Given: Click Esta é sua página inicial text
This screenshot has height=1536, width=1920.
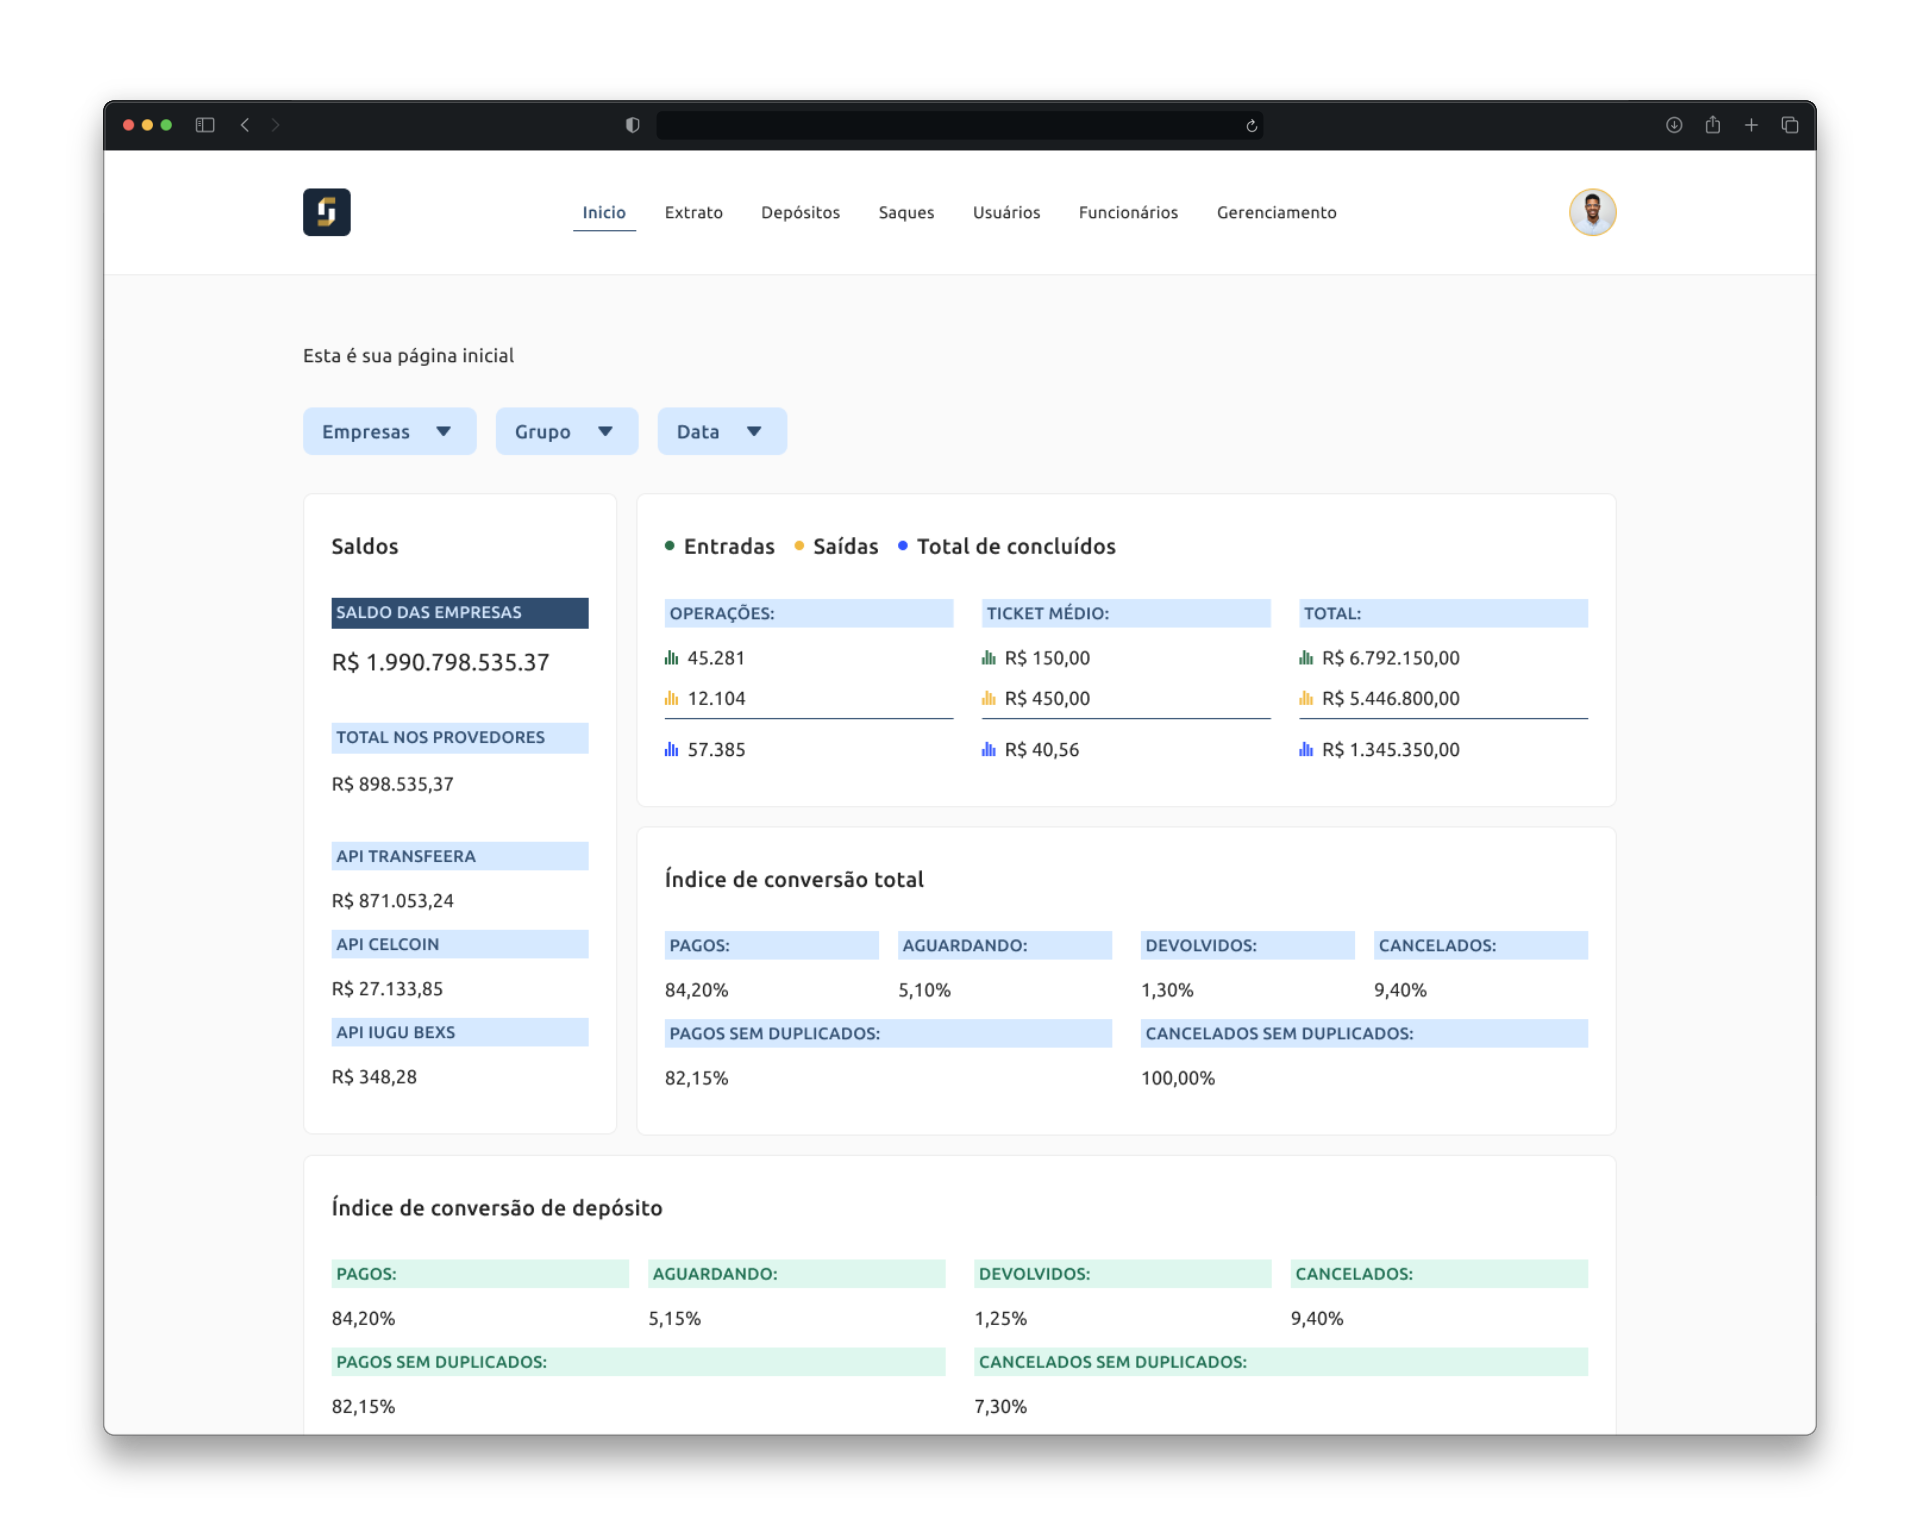Looking at the screenshot, I should tap(408, 355).
